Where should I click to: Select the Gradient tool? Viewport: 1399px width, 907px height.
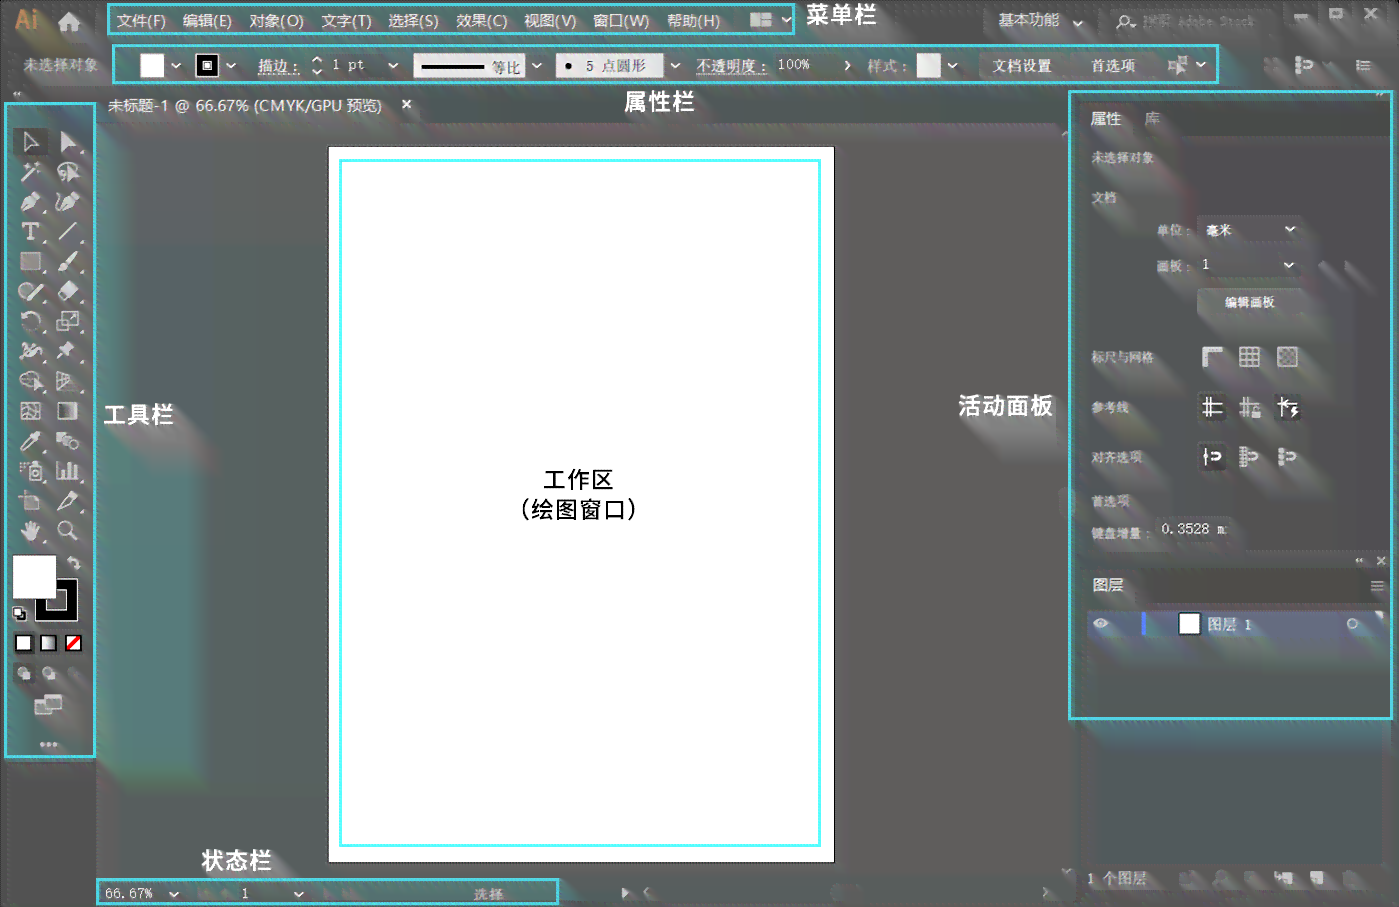pyautogui.click(x=68, y=411)
